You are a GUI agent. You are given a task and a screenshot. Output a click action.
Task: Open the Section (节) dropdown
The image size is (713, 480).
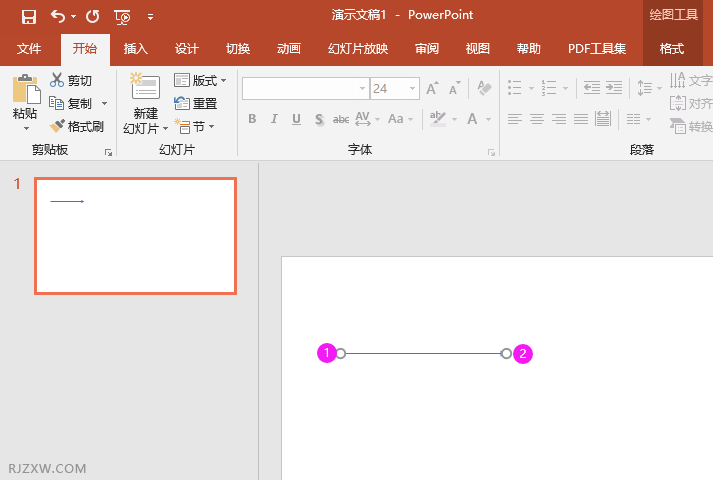tap(195, 126)
